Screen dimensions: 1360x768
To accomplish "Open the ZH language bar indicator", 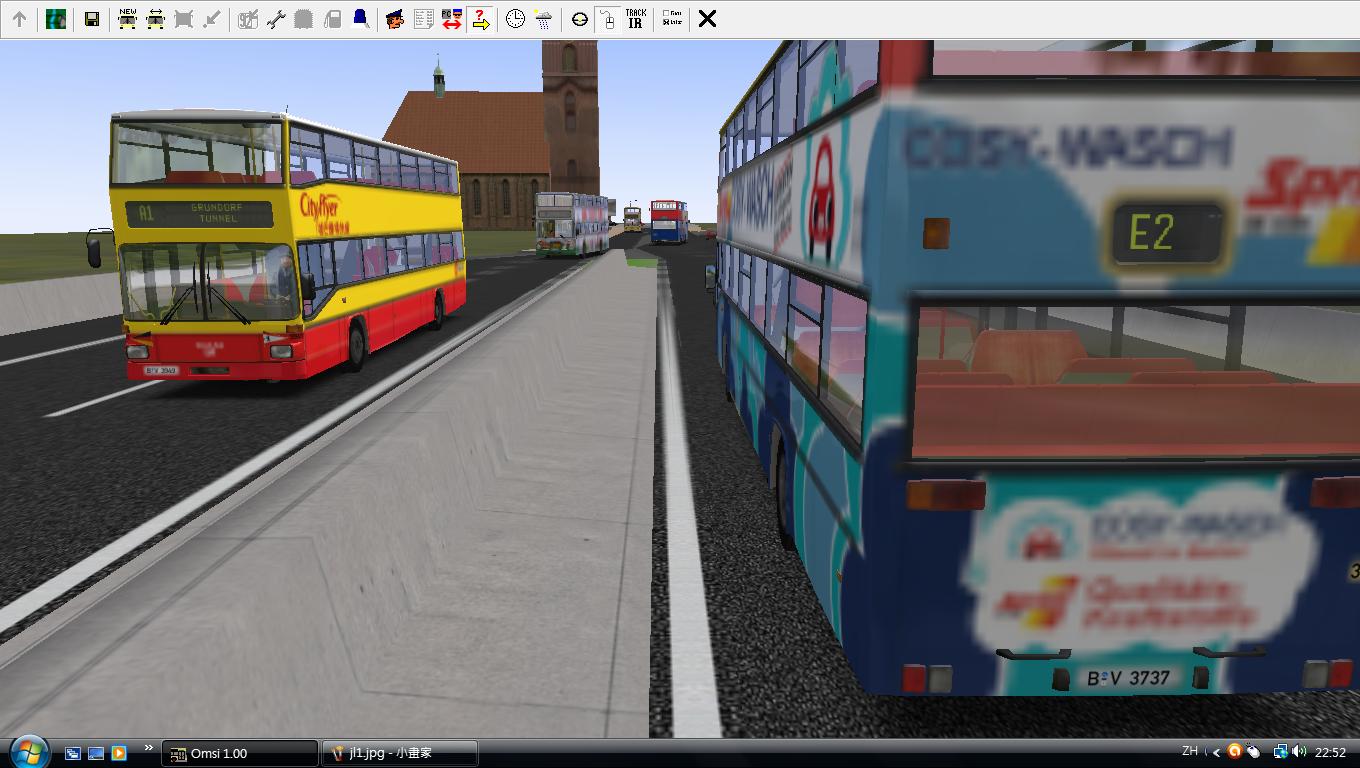I will [x=1190, y=751].
